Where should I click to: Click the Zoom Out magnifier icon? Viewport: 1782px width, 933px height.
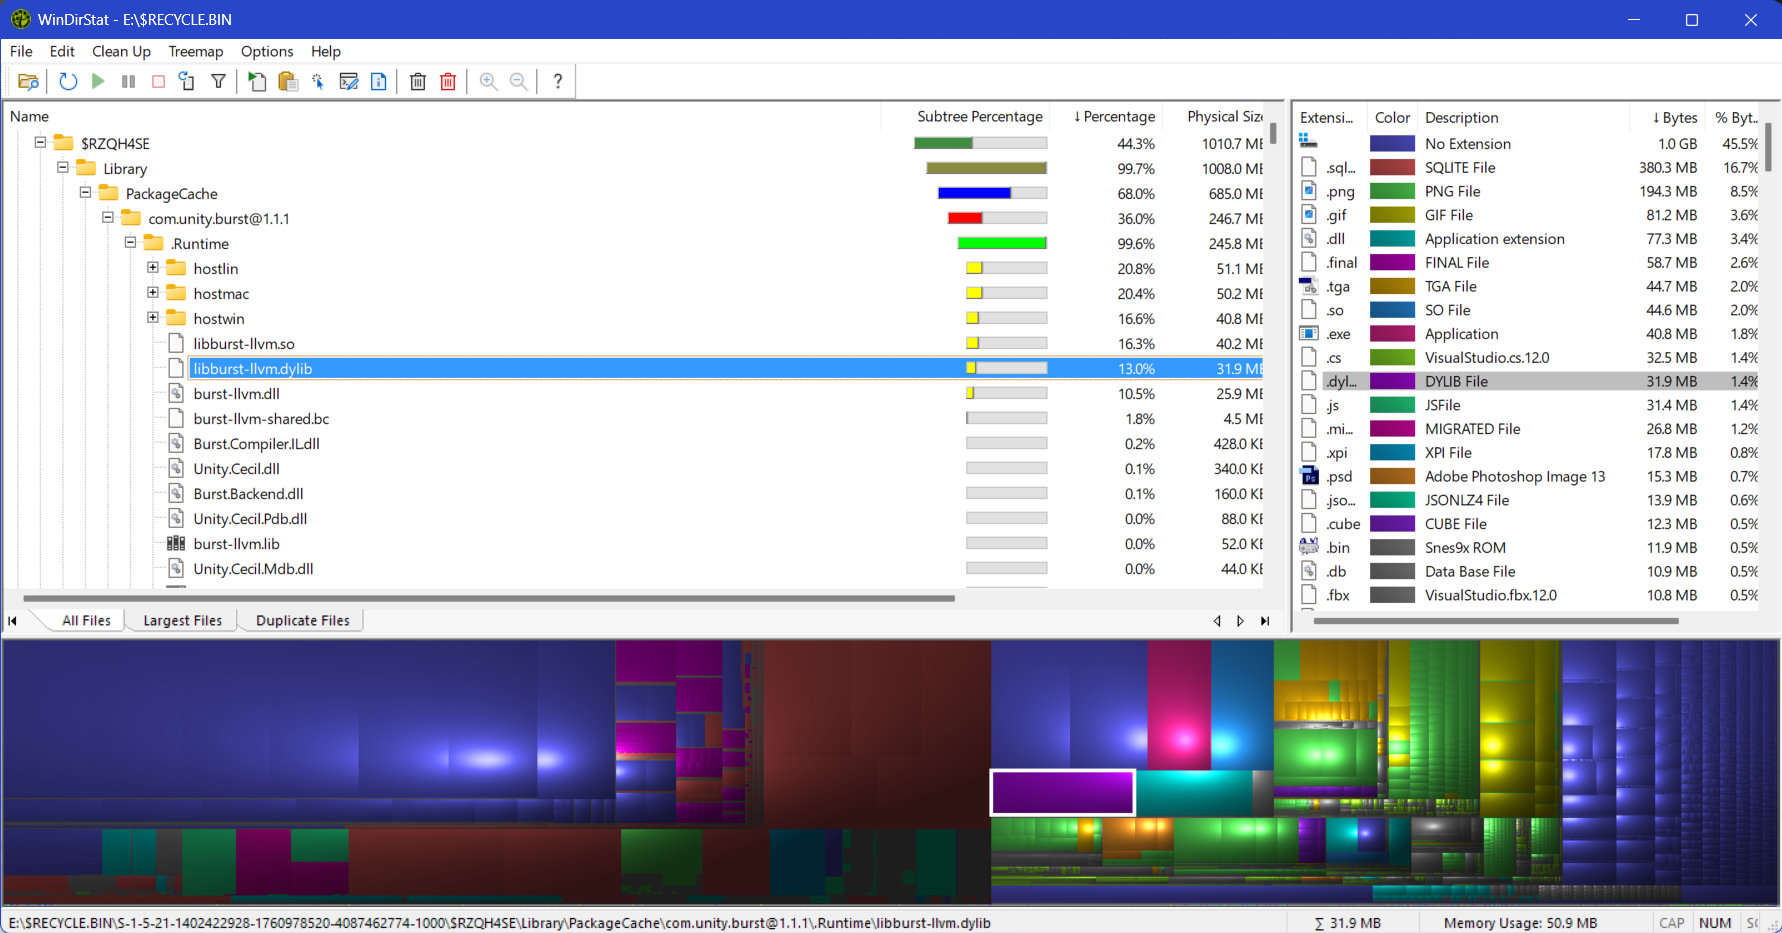coord(518,82)
